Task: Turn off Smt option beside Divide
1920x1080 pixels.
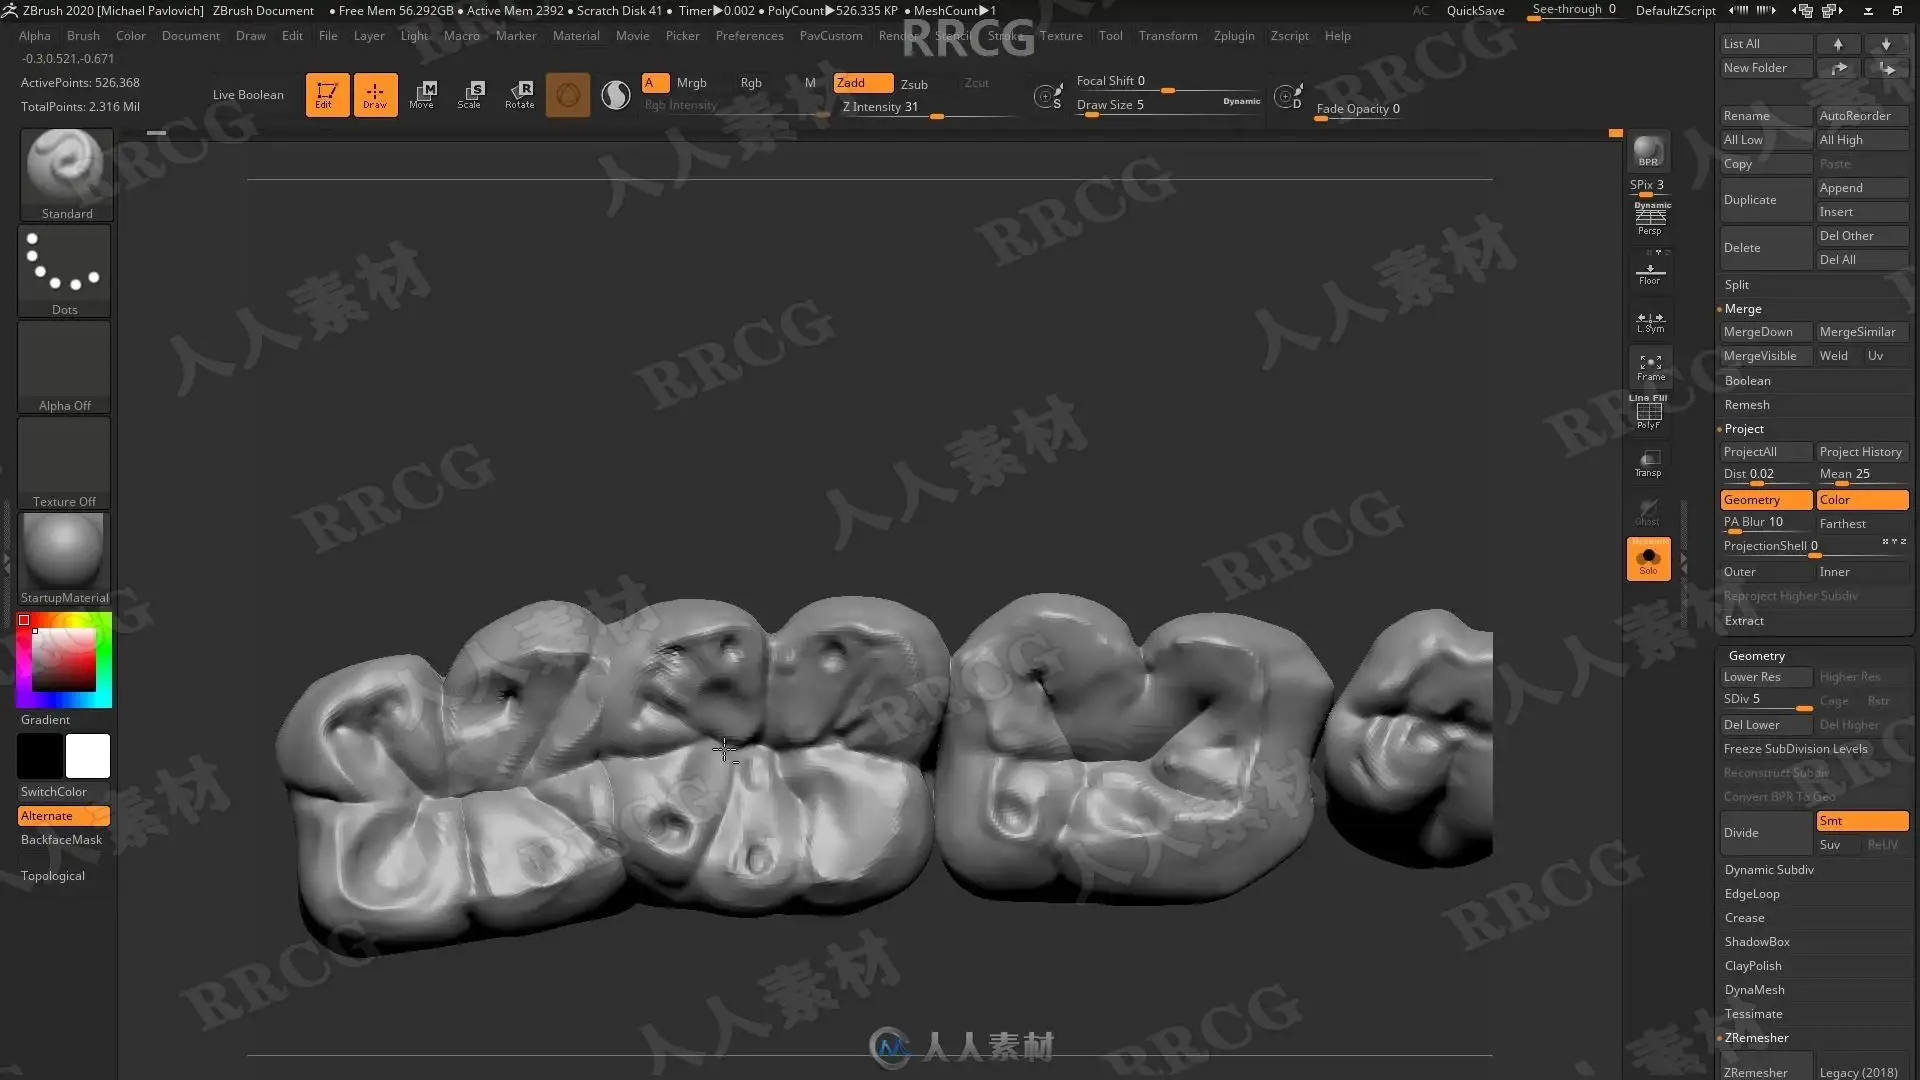Action: pyautogui.click(x=1861, y=821)
